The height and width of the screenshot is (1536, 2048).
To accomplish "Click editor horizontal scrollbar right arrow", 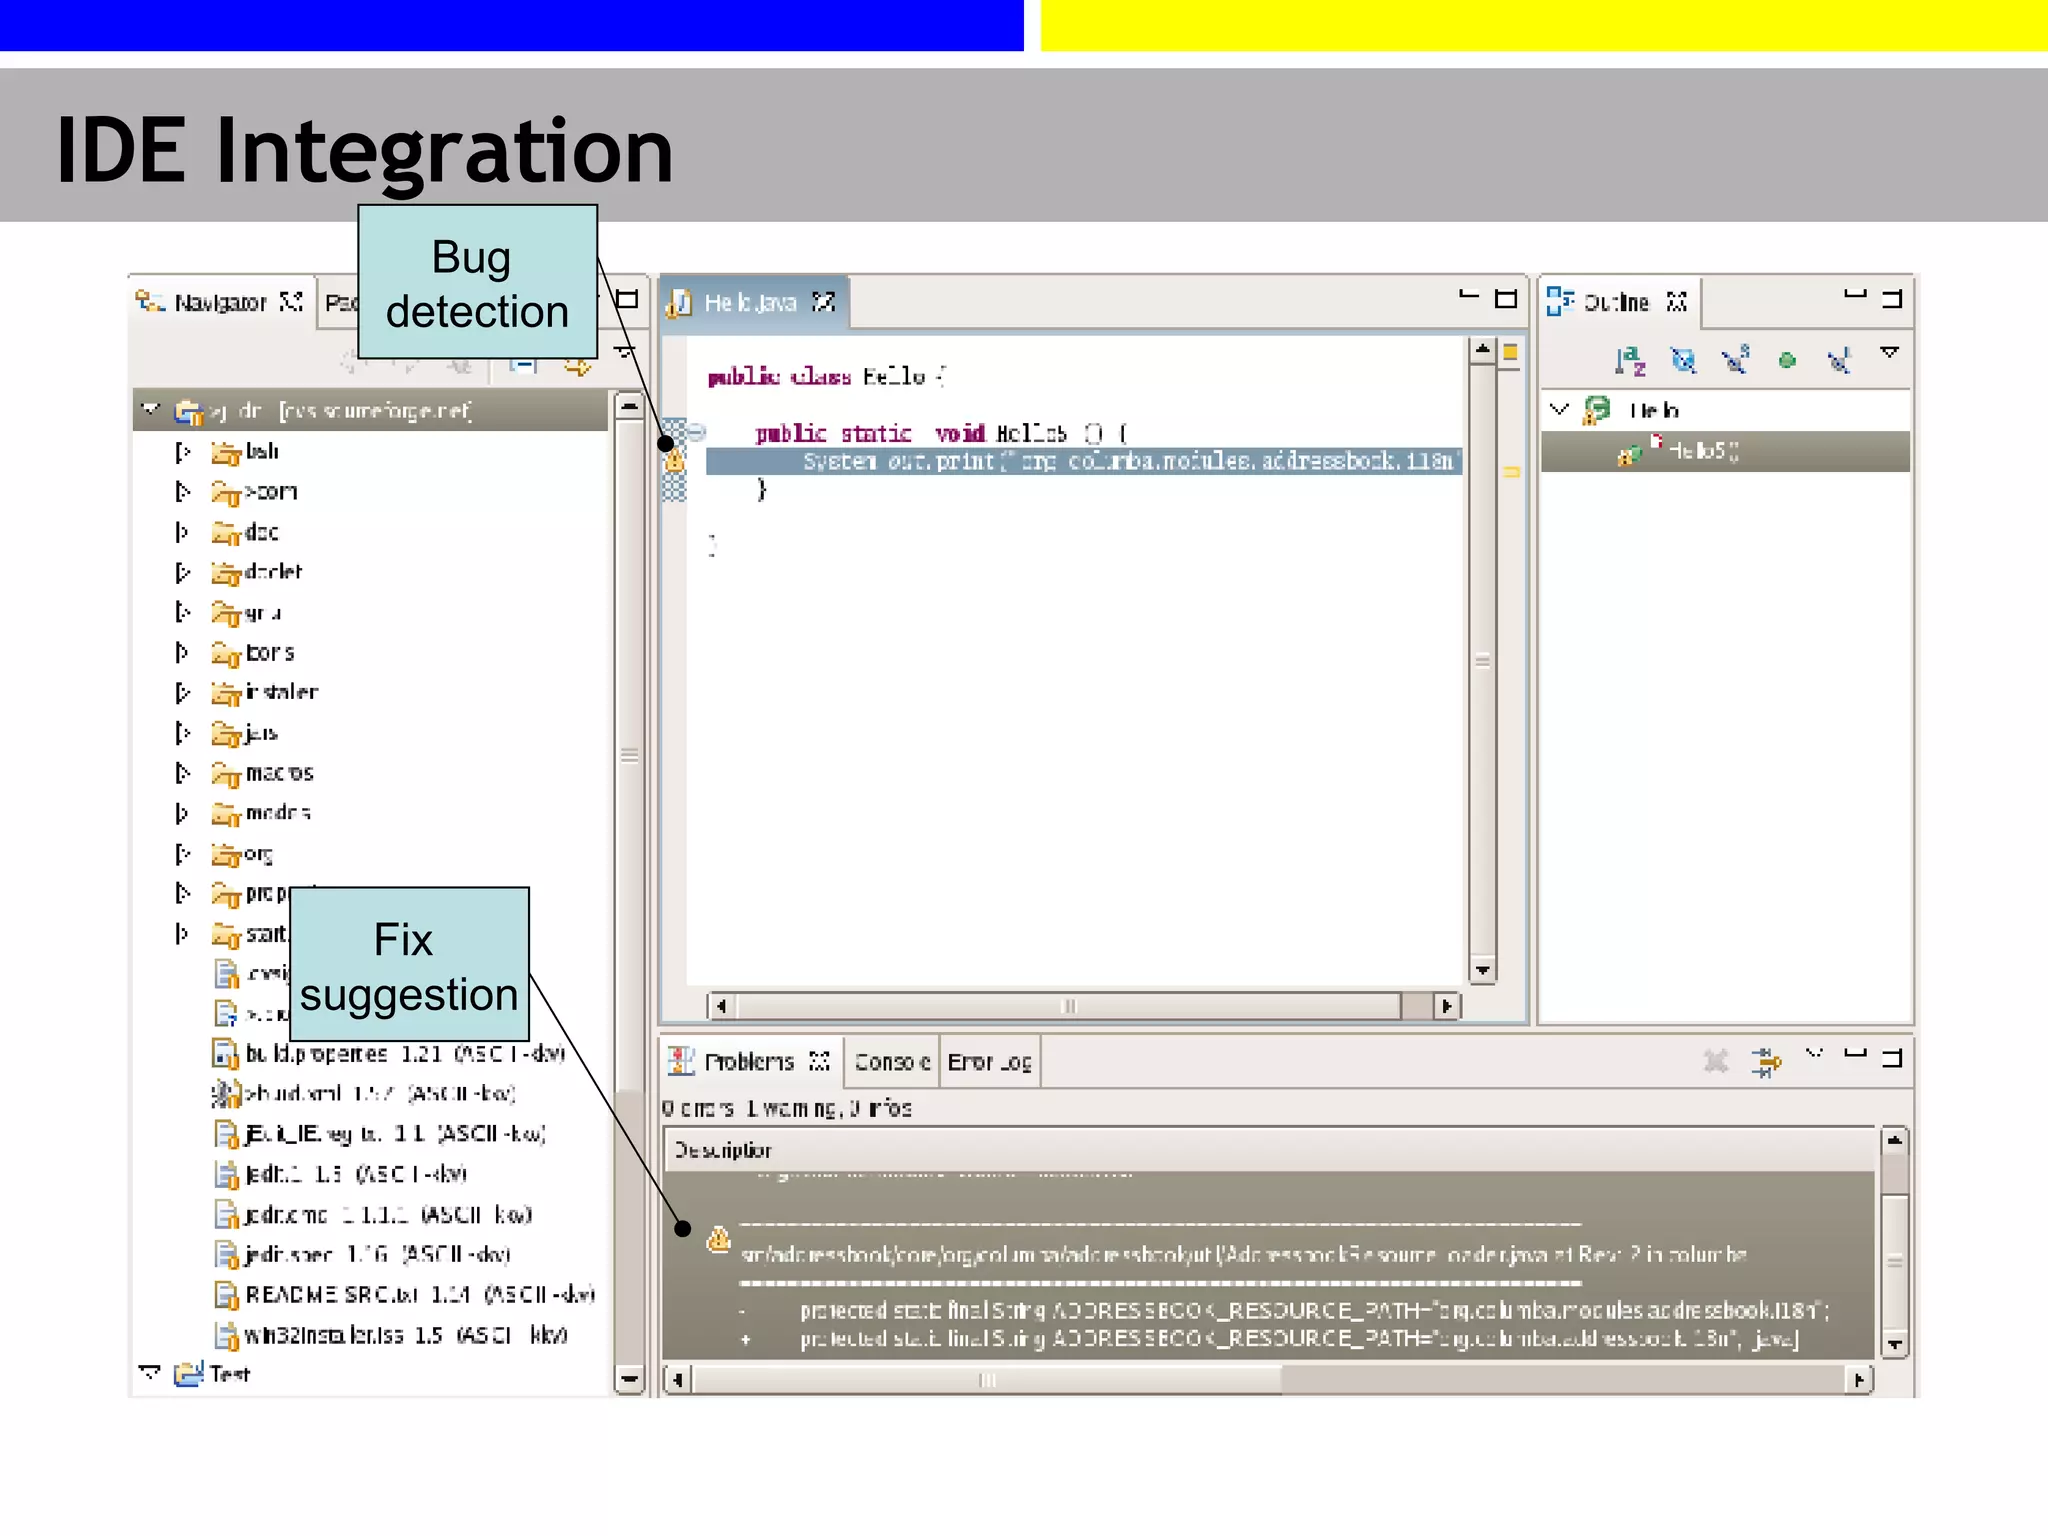I will [x=1446, y=1006].
